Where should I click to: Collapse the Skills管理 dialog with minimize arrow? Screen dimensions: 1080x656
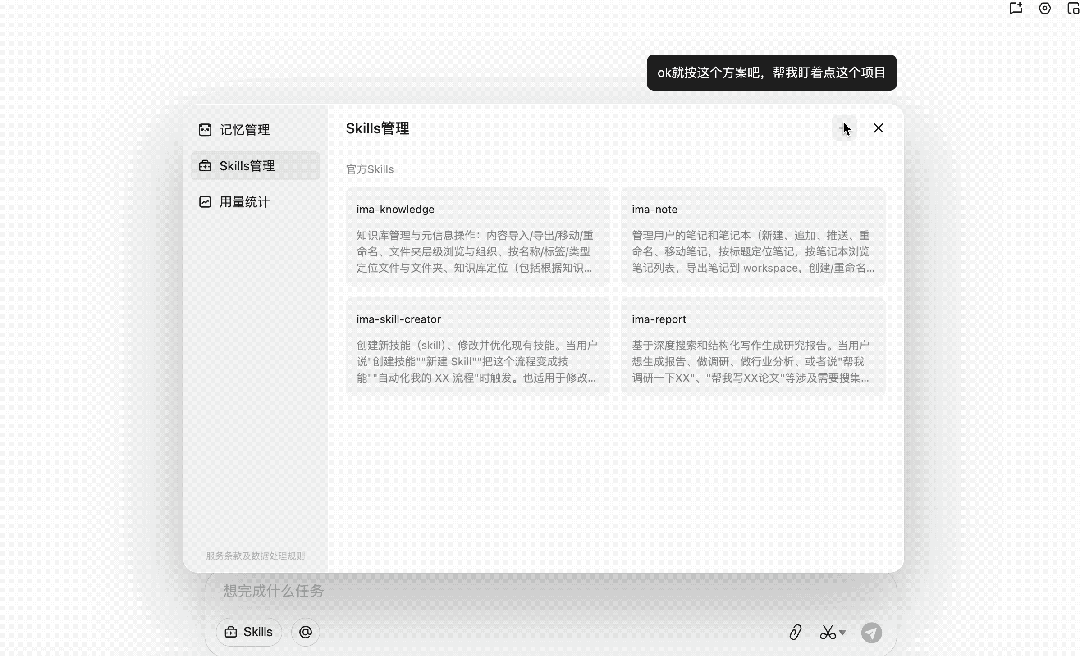pyautogui.click(x=845, y=128)
